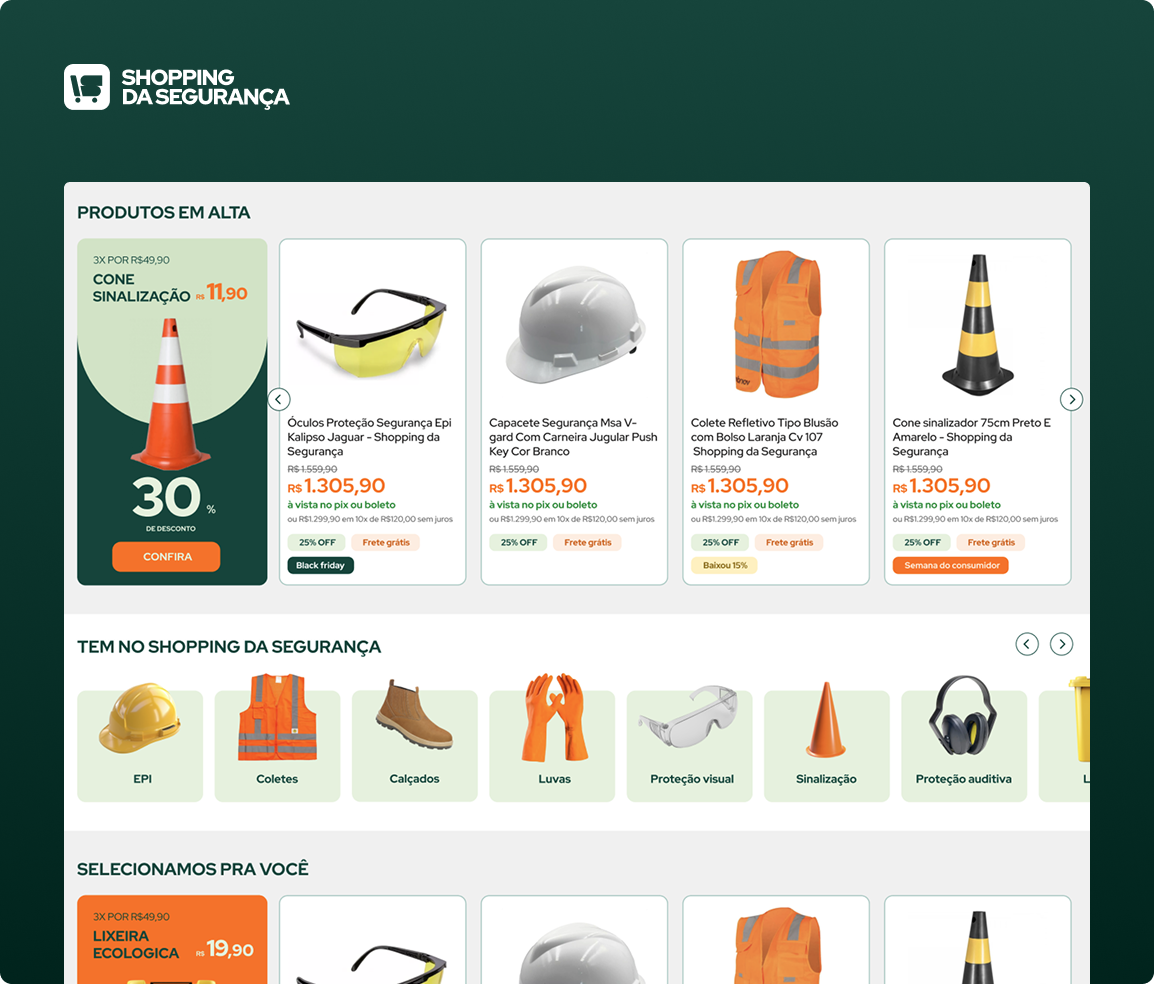
Task: Open the white hard hat product image
Action: (575, 325)
